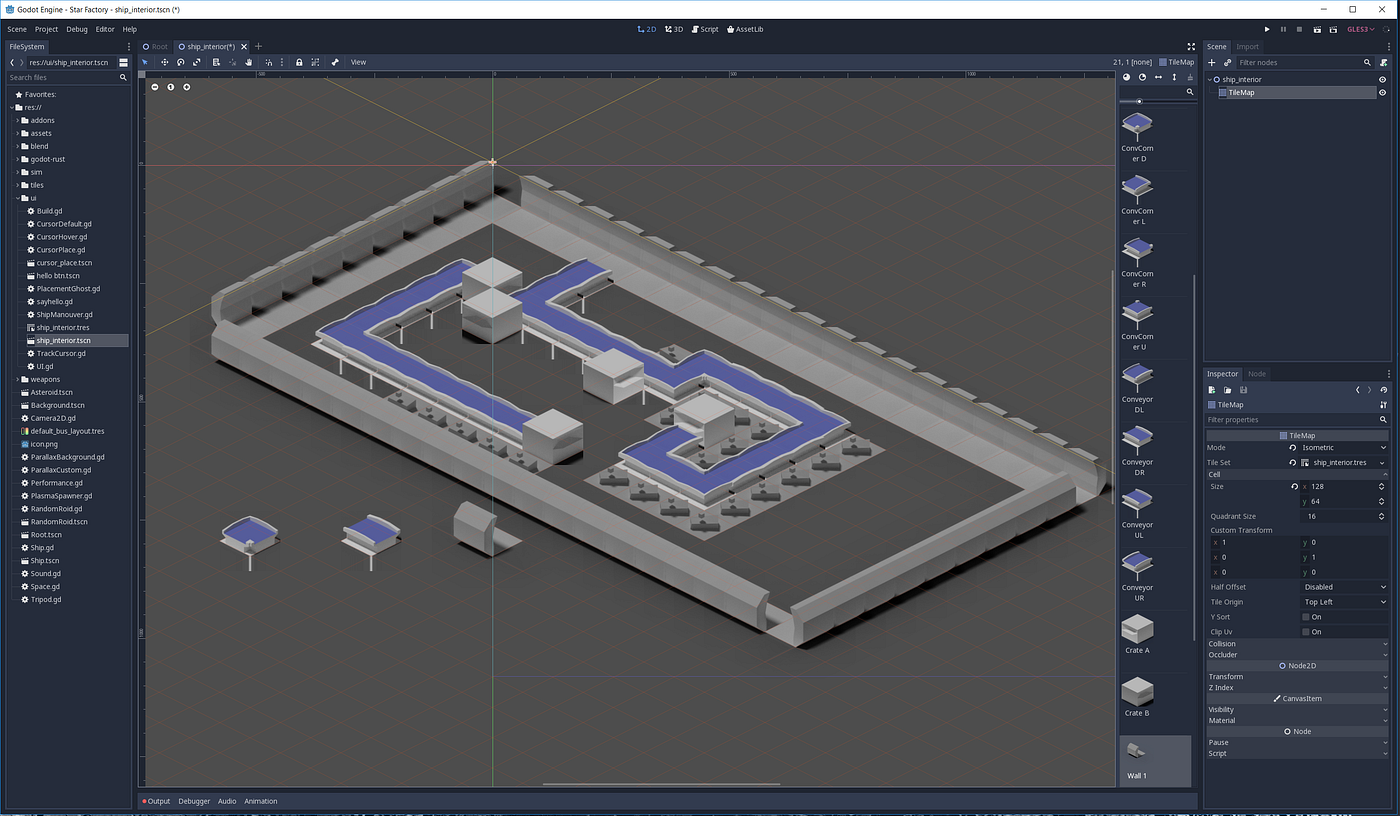Open the Animation bottom panel

(x=261, y=801)
